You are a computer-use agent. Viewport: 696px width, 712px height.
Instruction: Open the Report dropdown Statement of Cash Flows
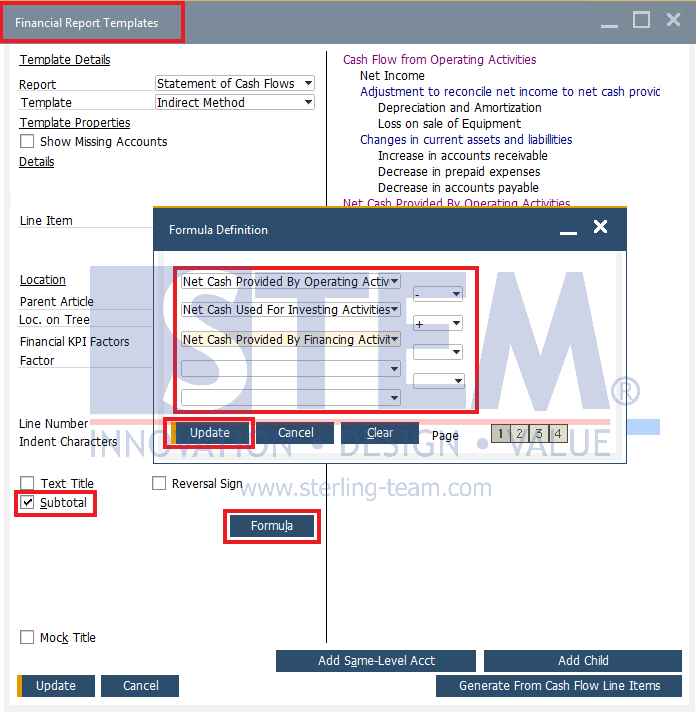[235, 84]
